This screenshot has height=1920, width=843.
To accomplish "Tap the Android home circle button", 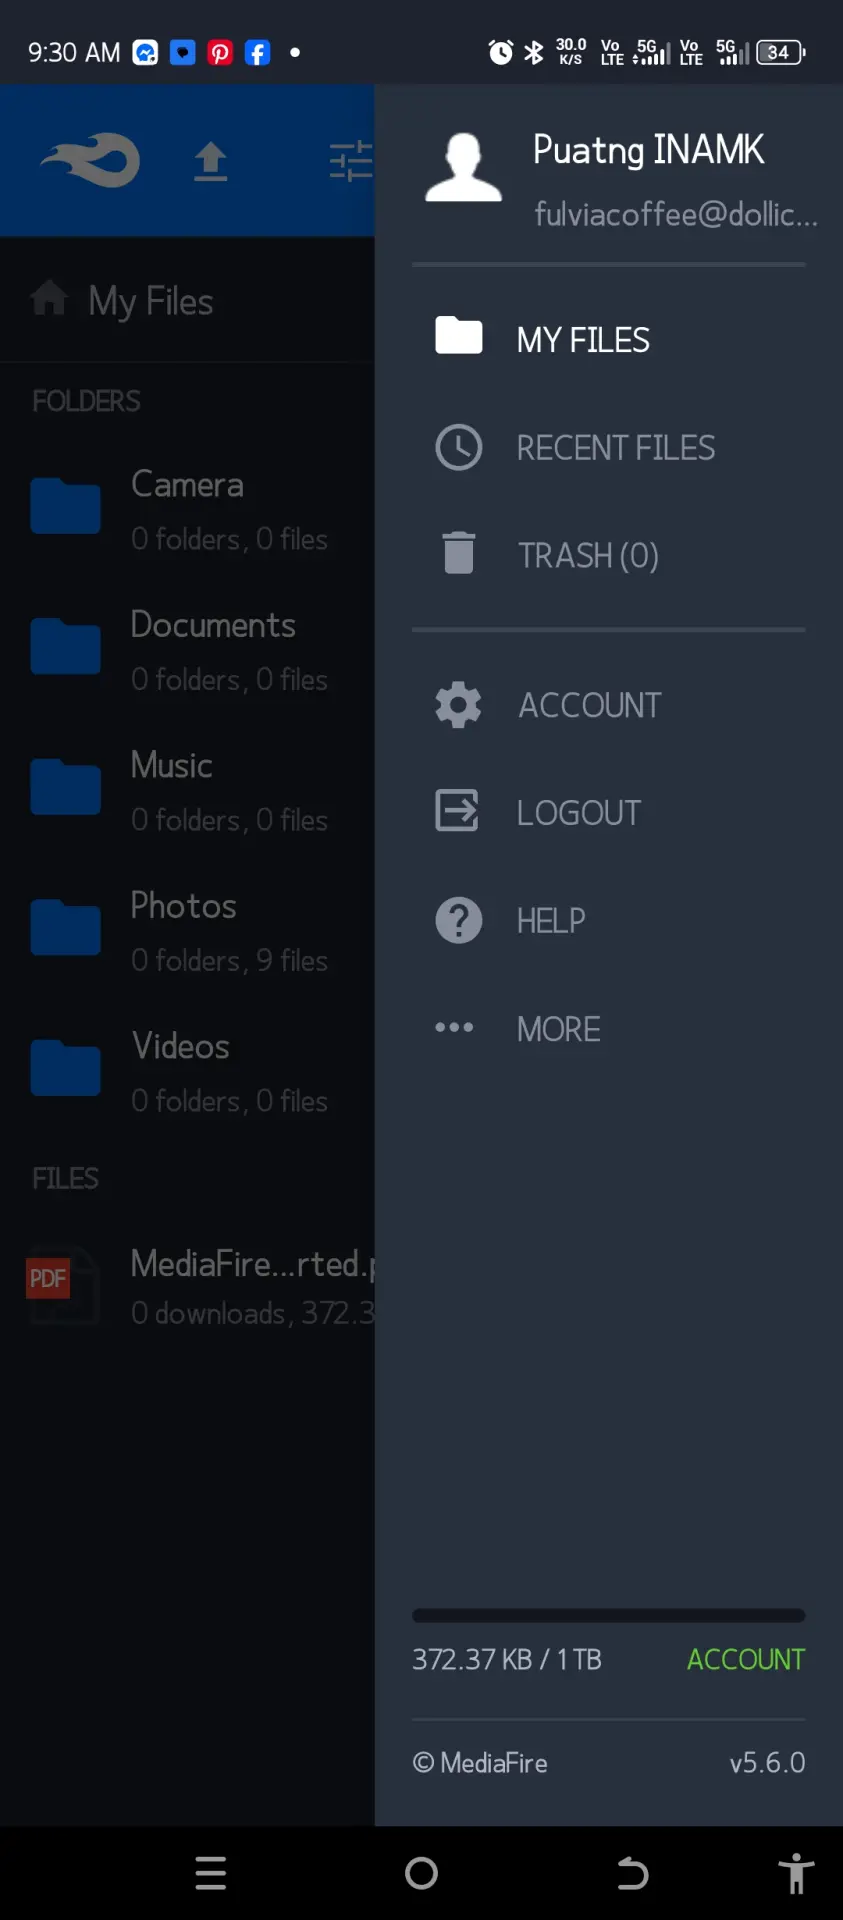I will tap(422, 1873).
